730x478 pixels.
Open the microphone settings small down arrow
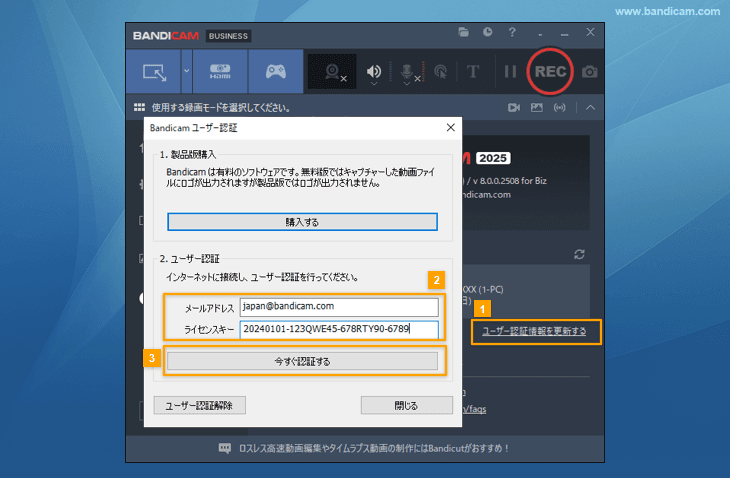pyautogui.click(x=406, y=84)
